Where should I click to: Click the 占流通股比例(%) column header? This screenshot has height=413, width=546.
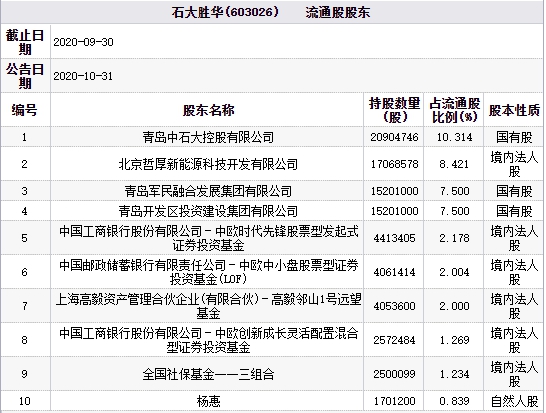[x=454, y=110]
